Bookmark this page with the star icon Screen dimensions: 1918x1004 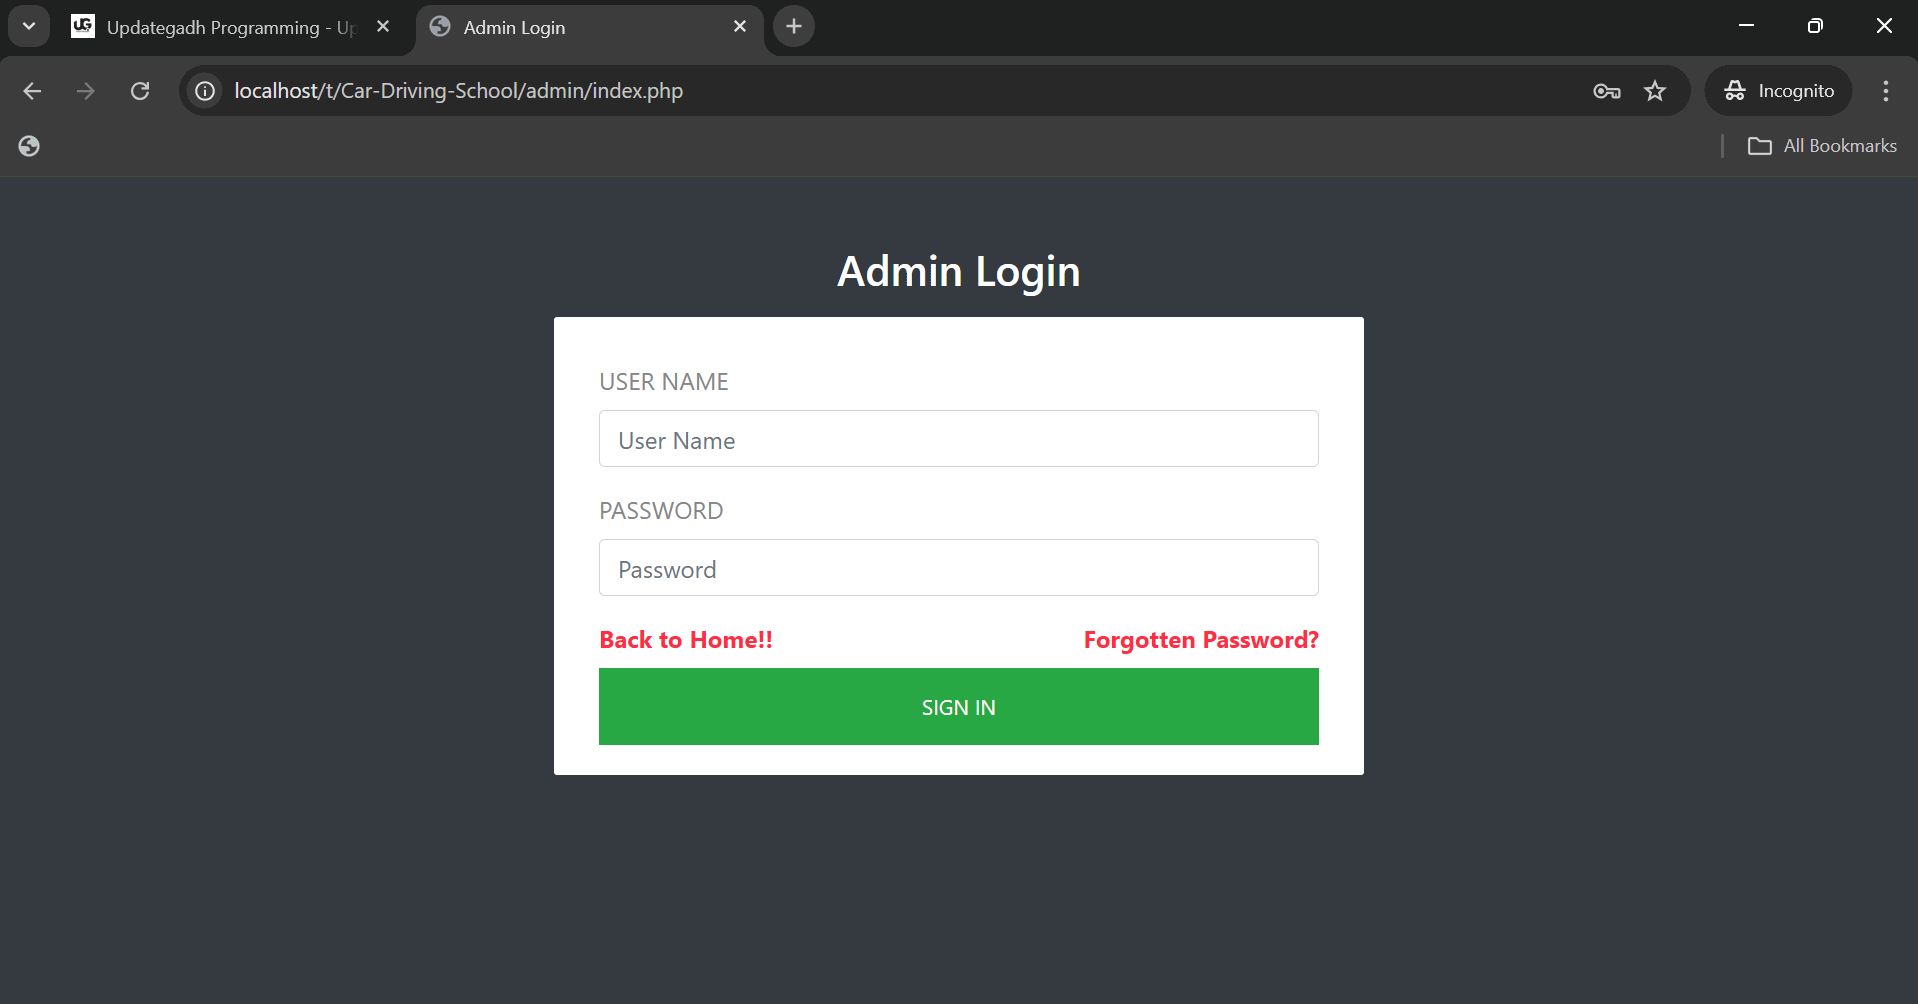pos(1655,91)
